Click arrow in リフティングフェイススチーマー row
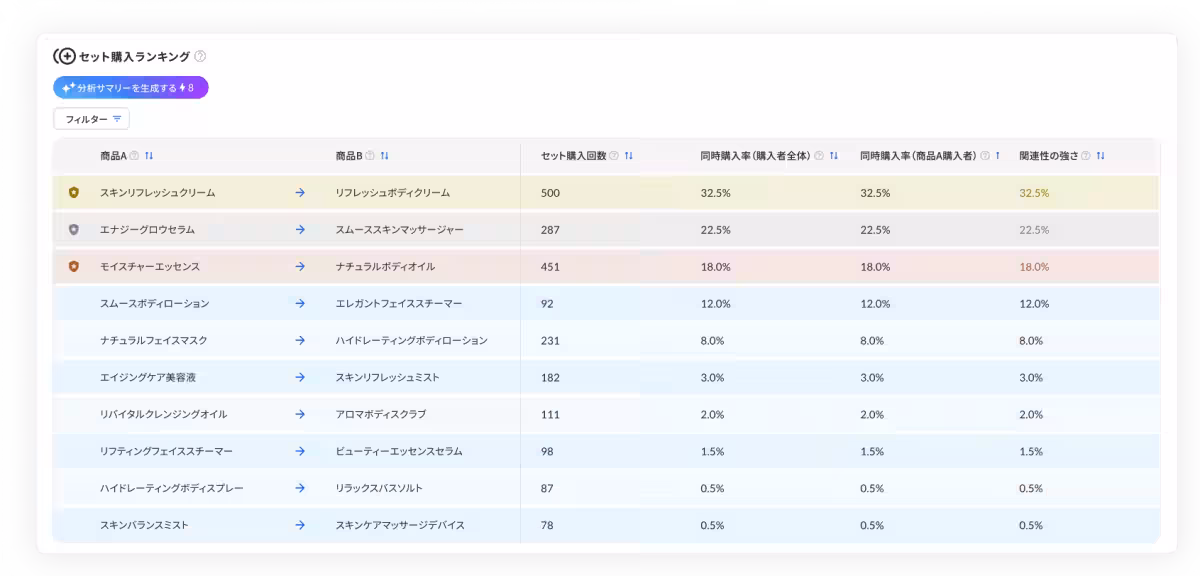The image size is (1200, 576). [300, 451]
